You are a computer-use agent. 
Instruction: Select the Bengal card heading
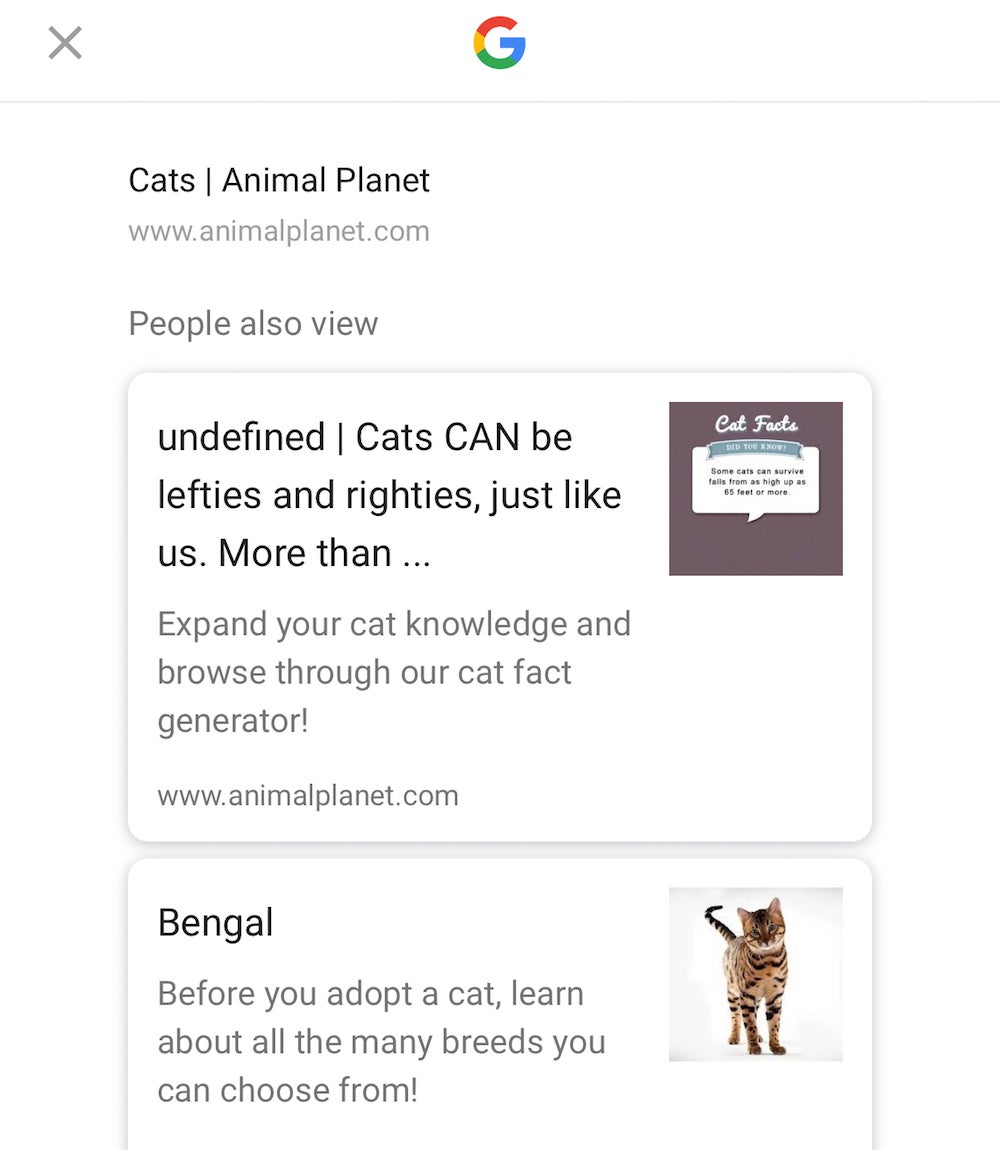coord(216,923)
